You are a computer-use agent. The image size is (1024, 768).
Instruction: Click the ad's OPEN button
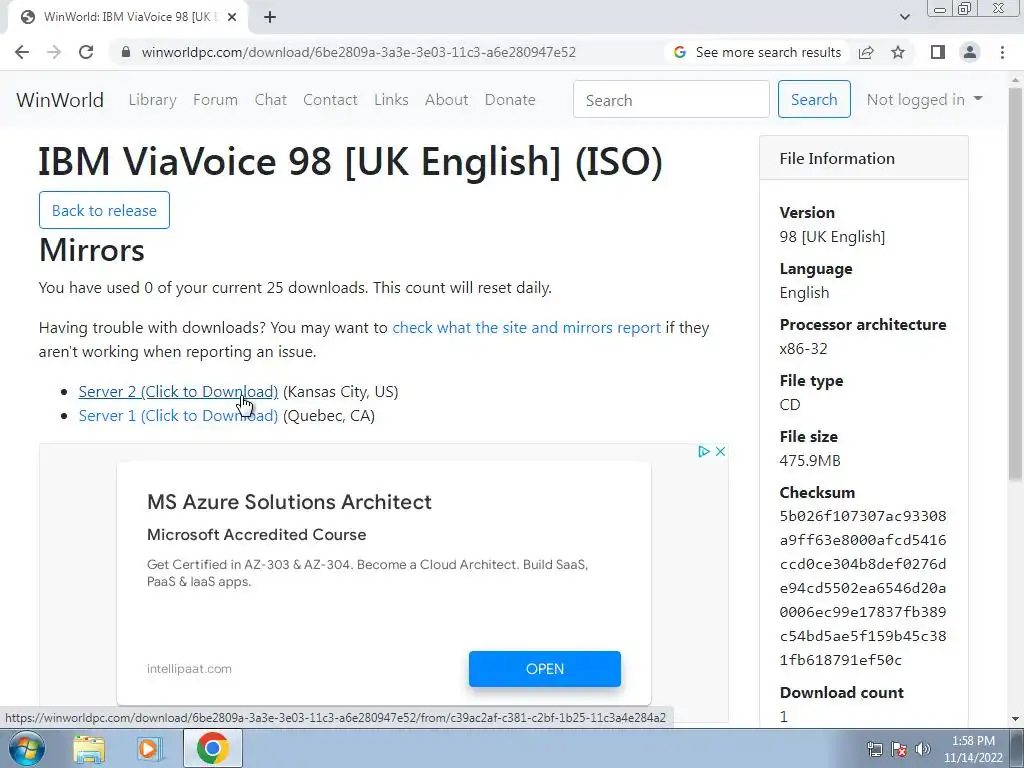click(545, 669)
